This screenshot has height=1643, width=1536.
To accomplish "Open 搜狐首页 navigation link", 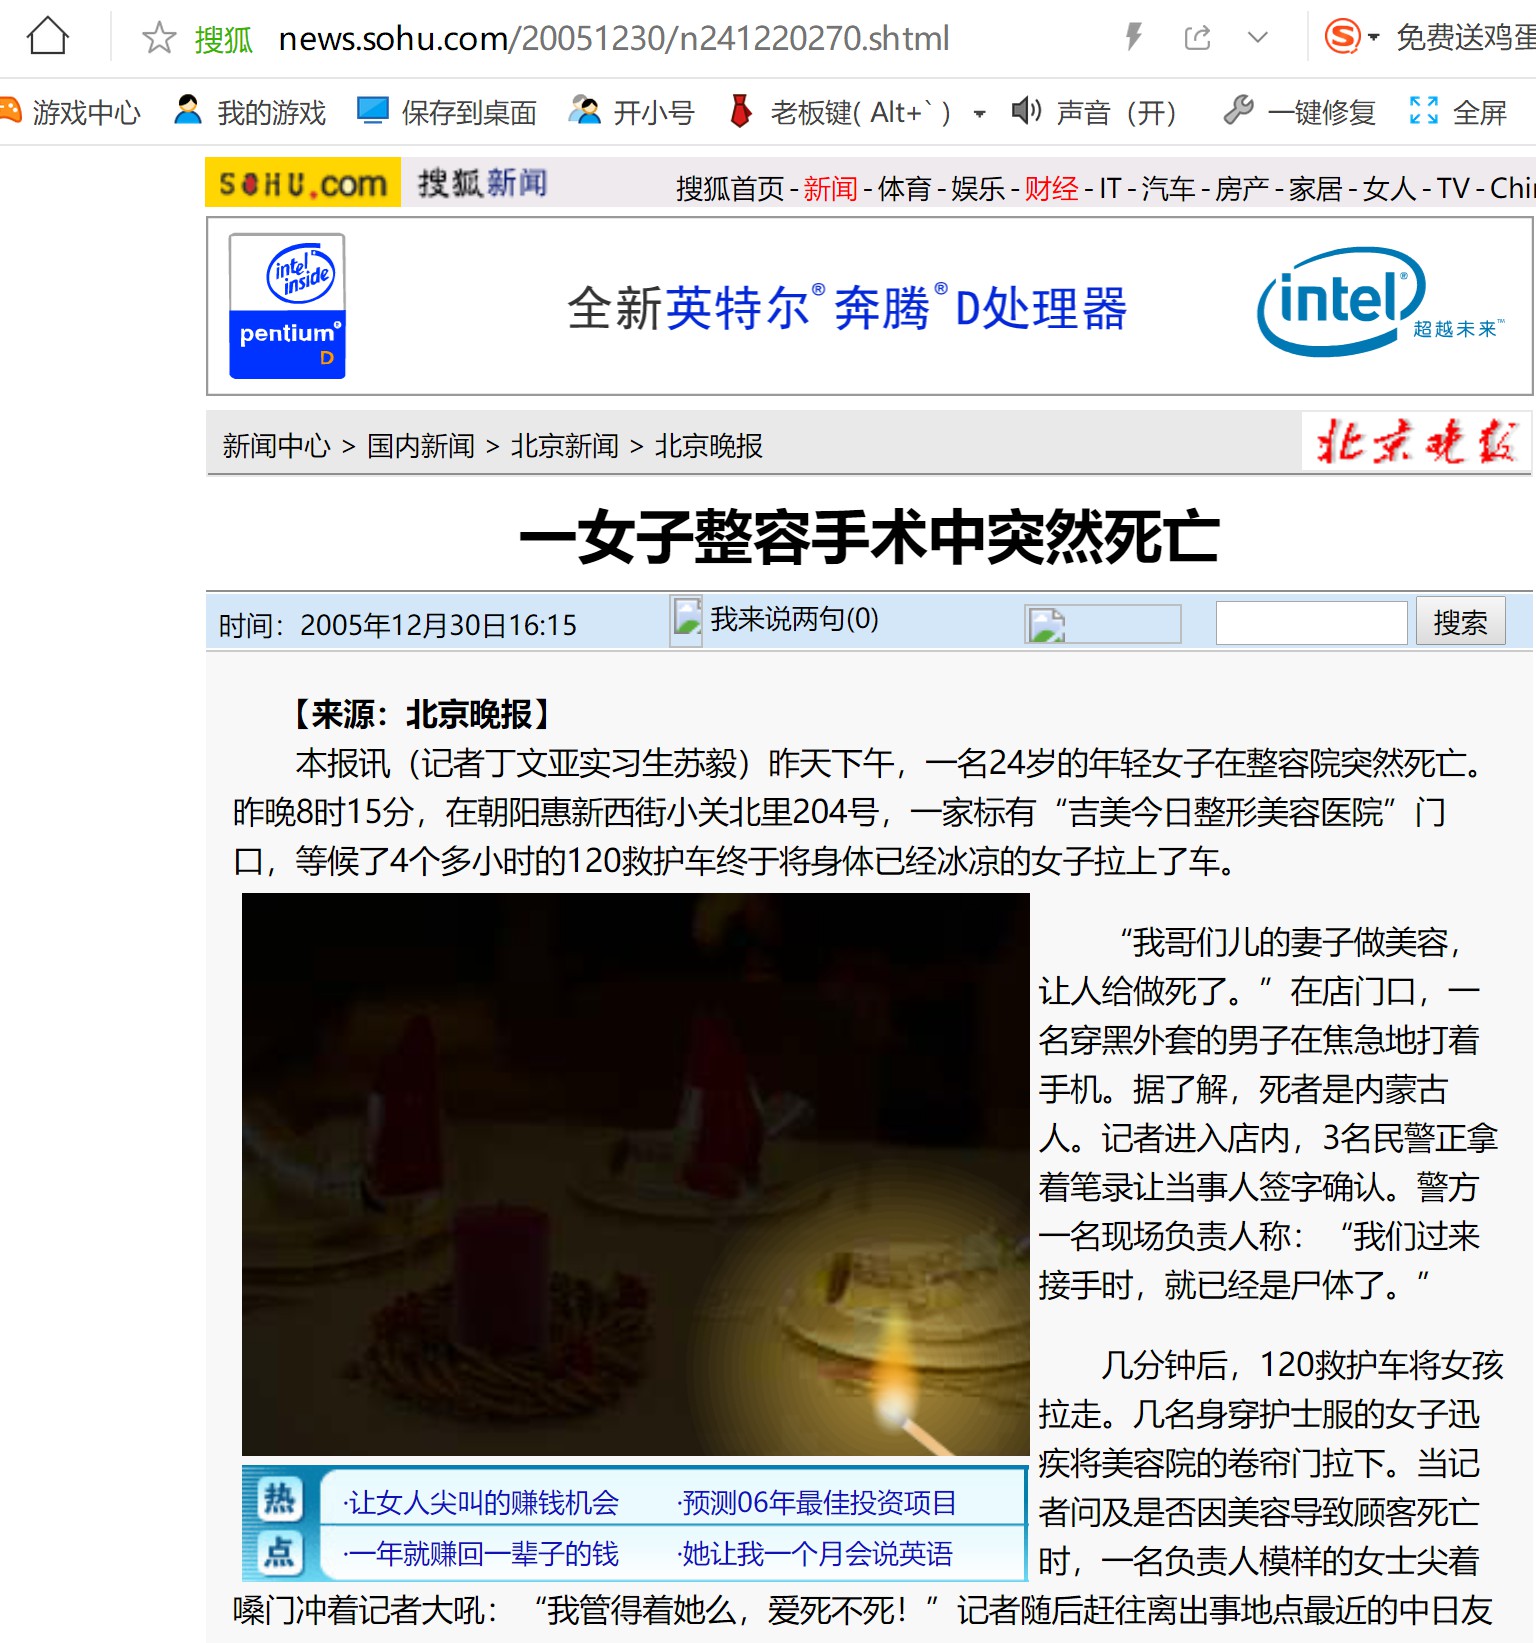I will 730,188.
